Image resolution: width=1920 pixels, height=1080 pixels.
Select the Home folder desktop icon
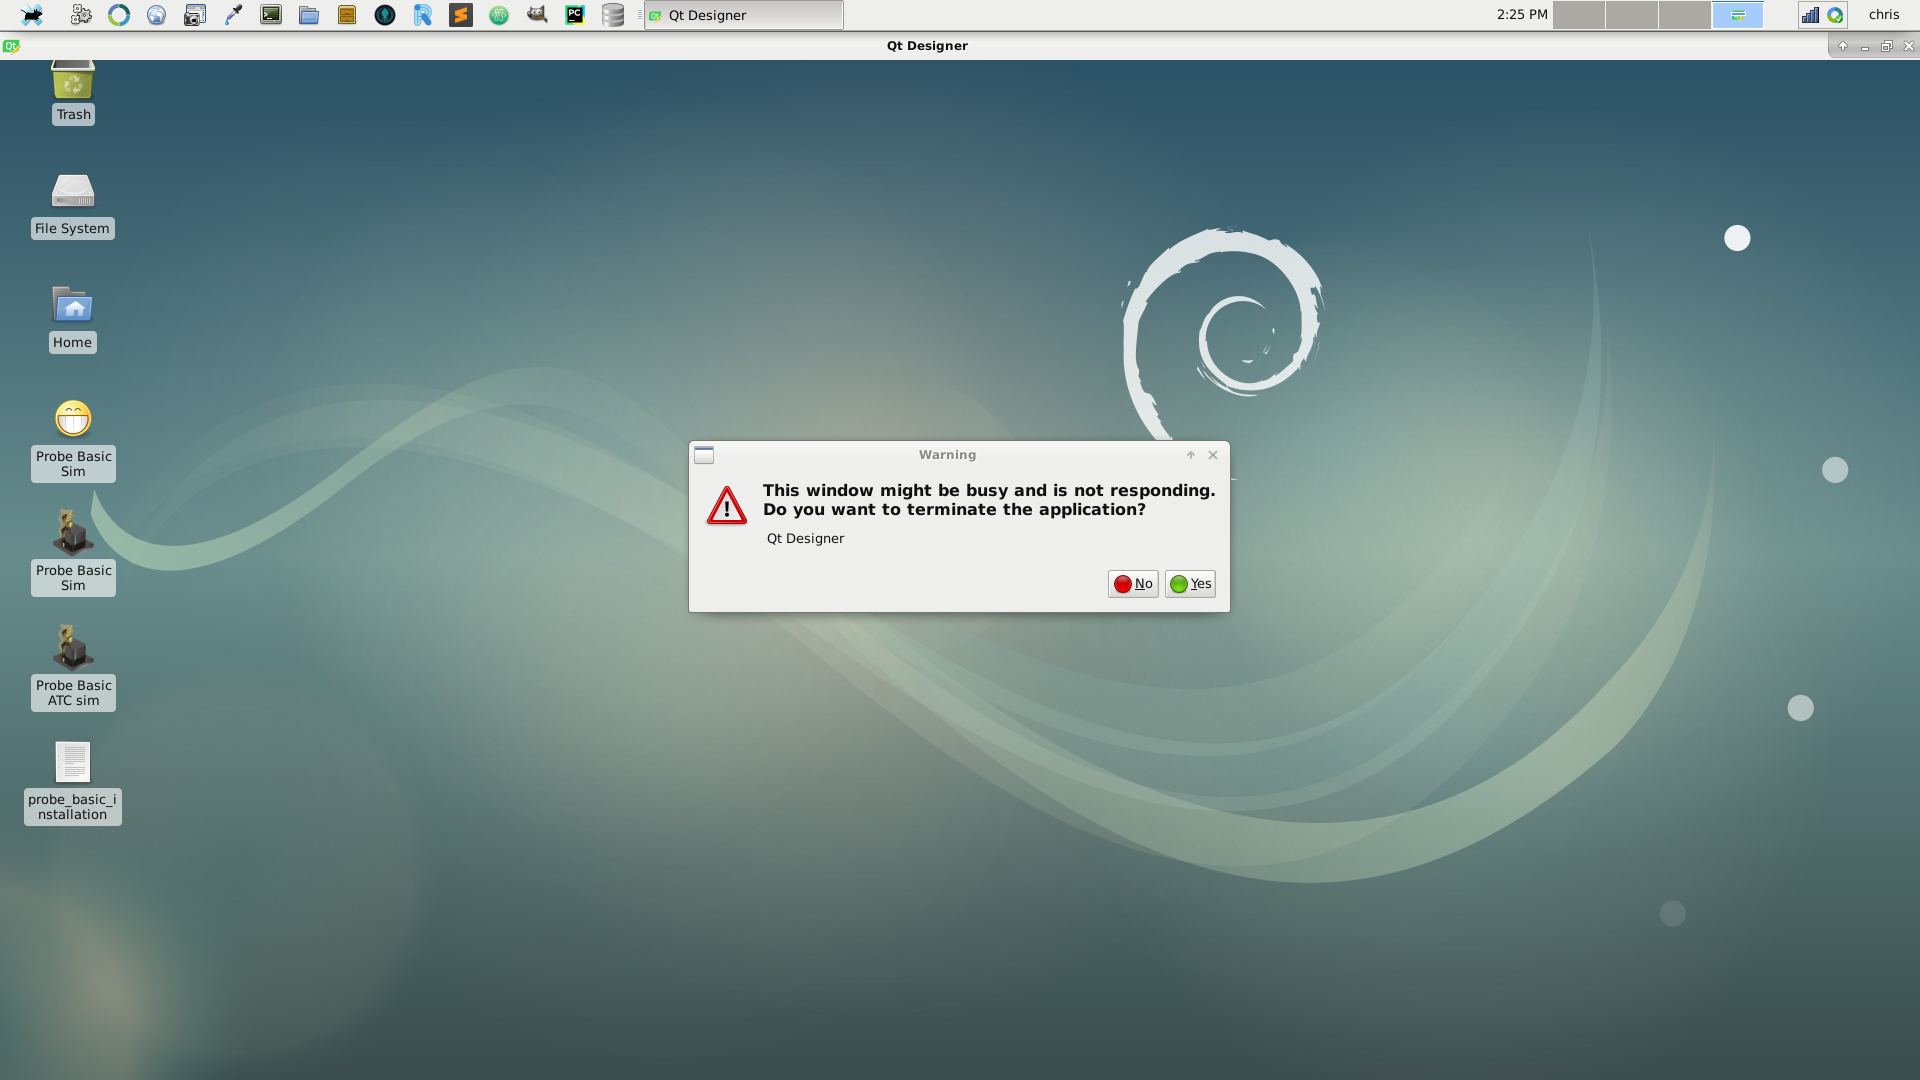pos(73,319)
